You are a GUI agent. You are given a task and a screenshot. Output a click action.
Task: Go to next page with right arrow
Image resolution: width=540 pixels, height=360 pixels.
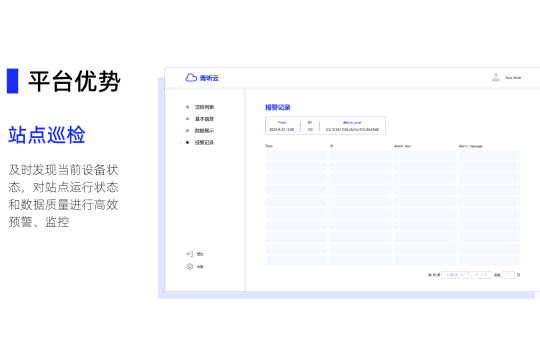486,275
